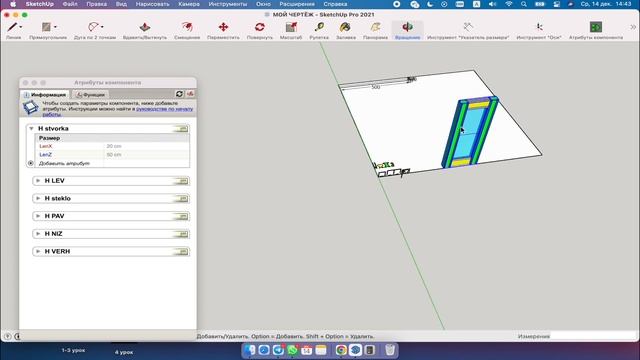Open Spotlight search in menu bar

[524, 4]
